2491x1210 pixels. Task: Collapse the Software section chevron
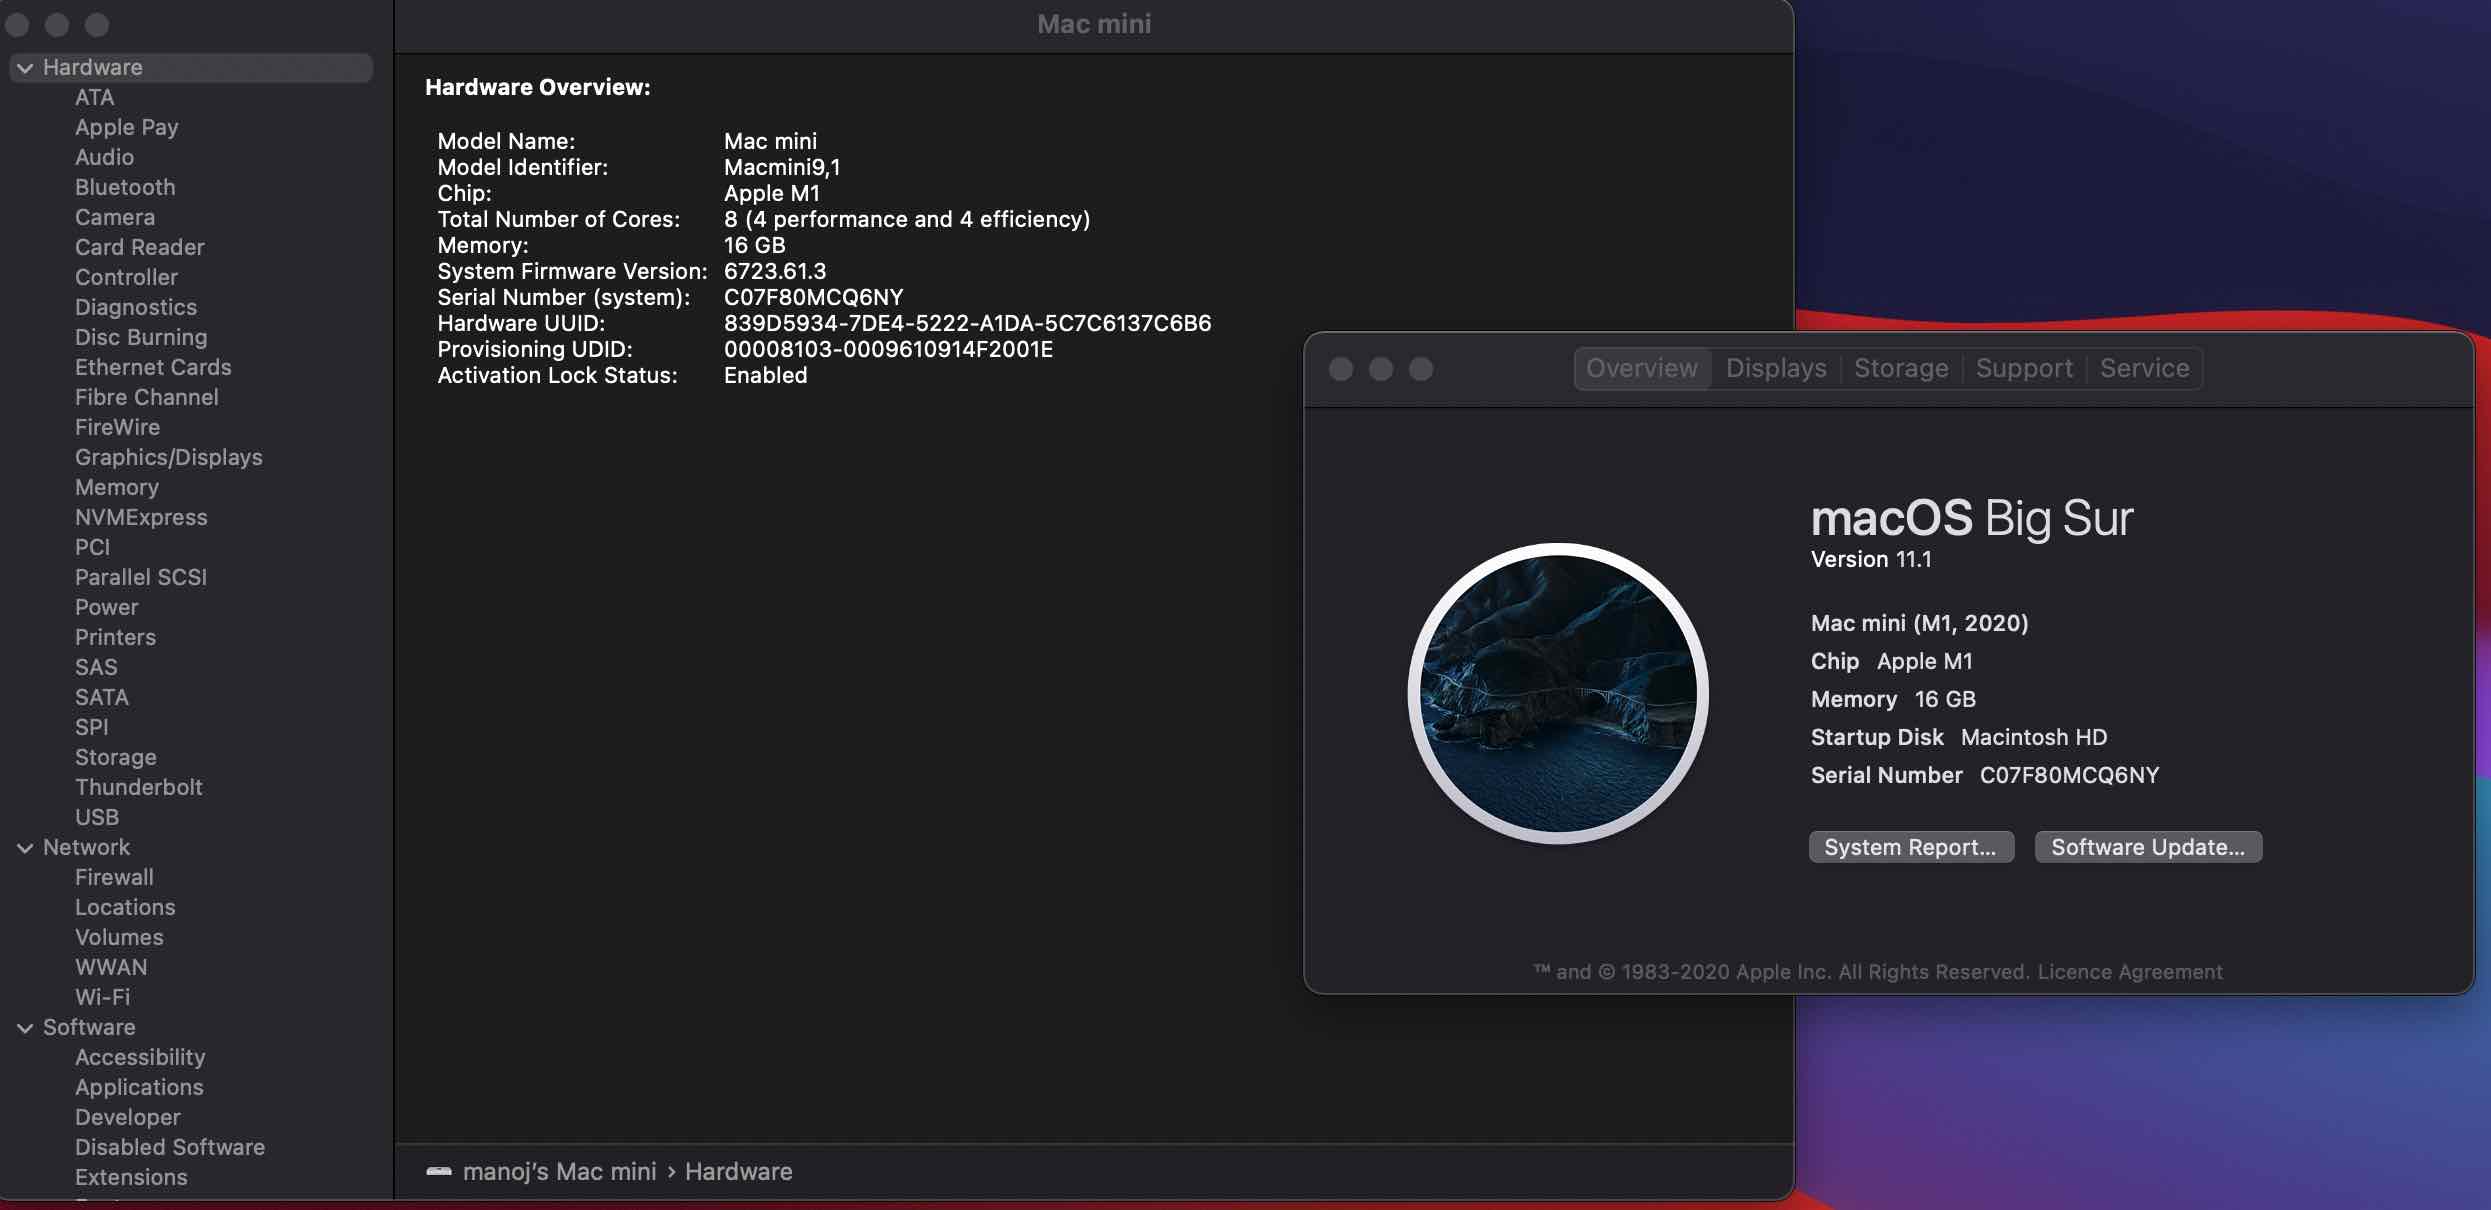(x=25, y=1028)
